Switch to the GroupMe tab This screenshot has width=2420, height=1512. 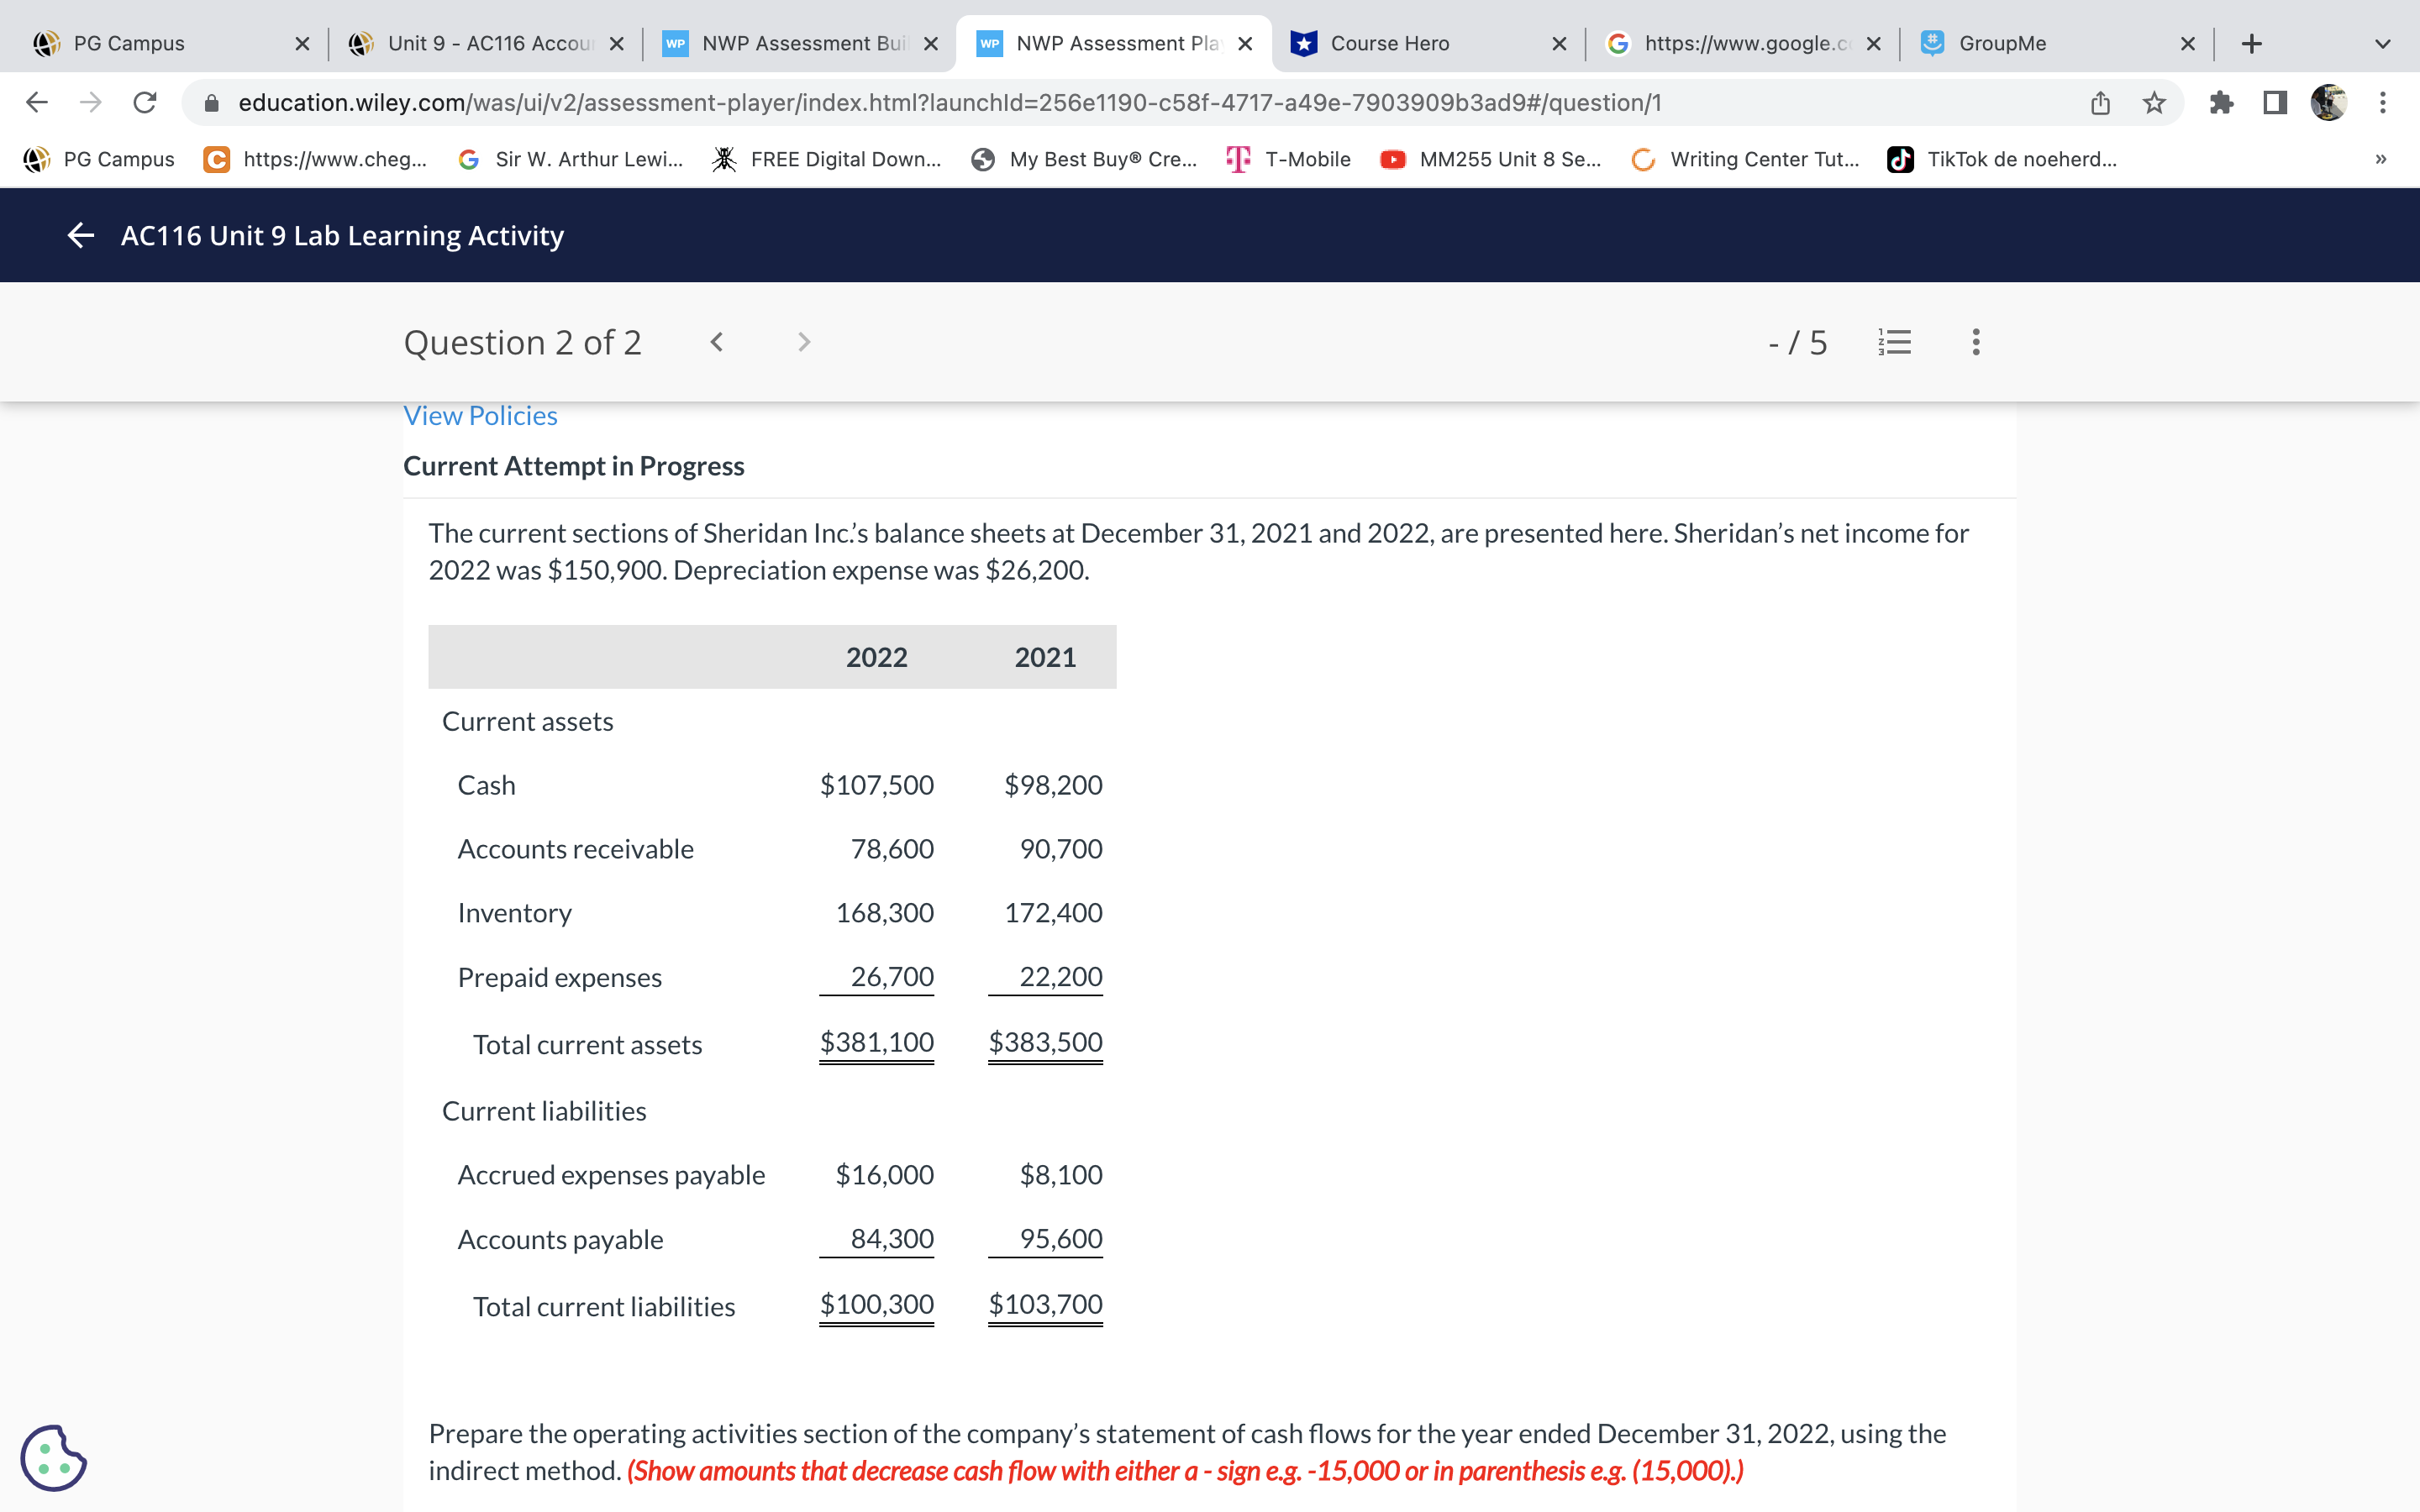click(x=2002, y=44)
